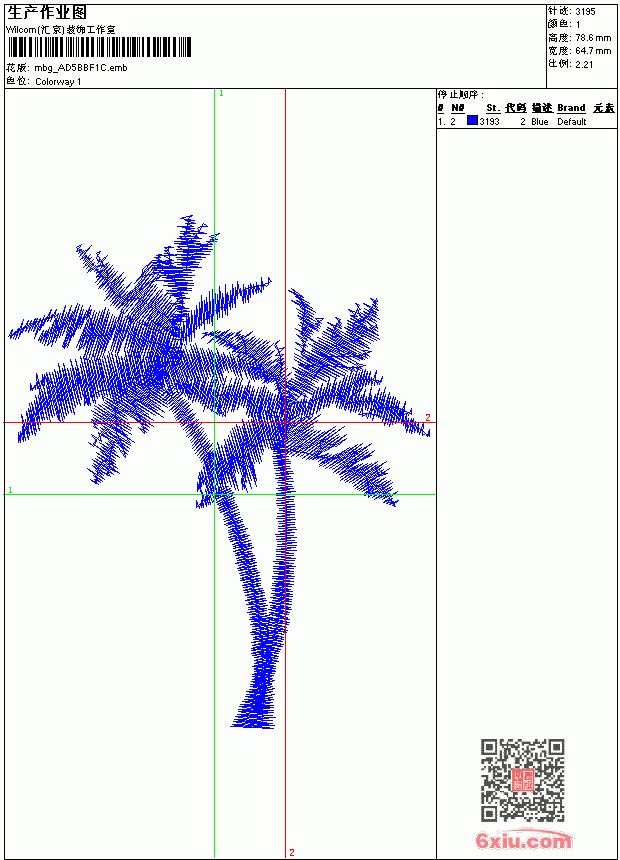Image resolution: width=620 pixels, height=860 pixels.
Task: Click the blue thread color swatch
Action: point(472,121)
